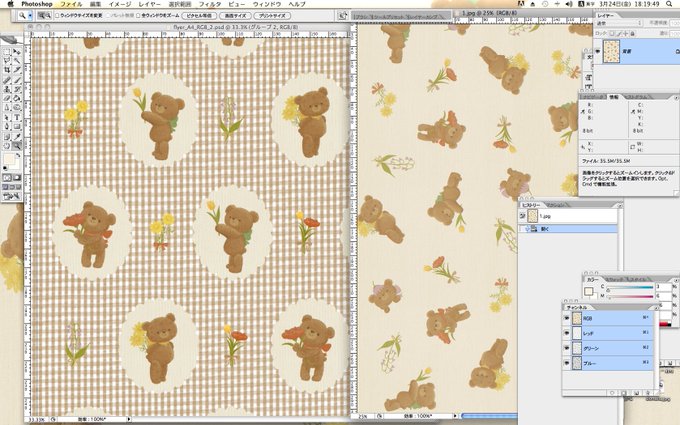Switch to the アクション tab
680x425 pixels.
(555, 206)
